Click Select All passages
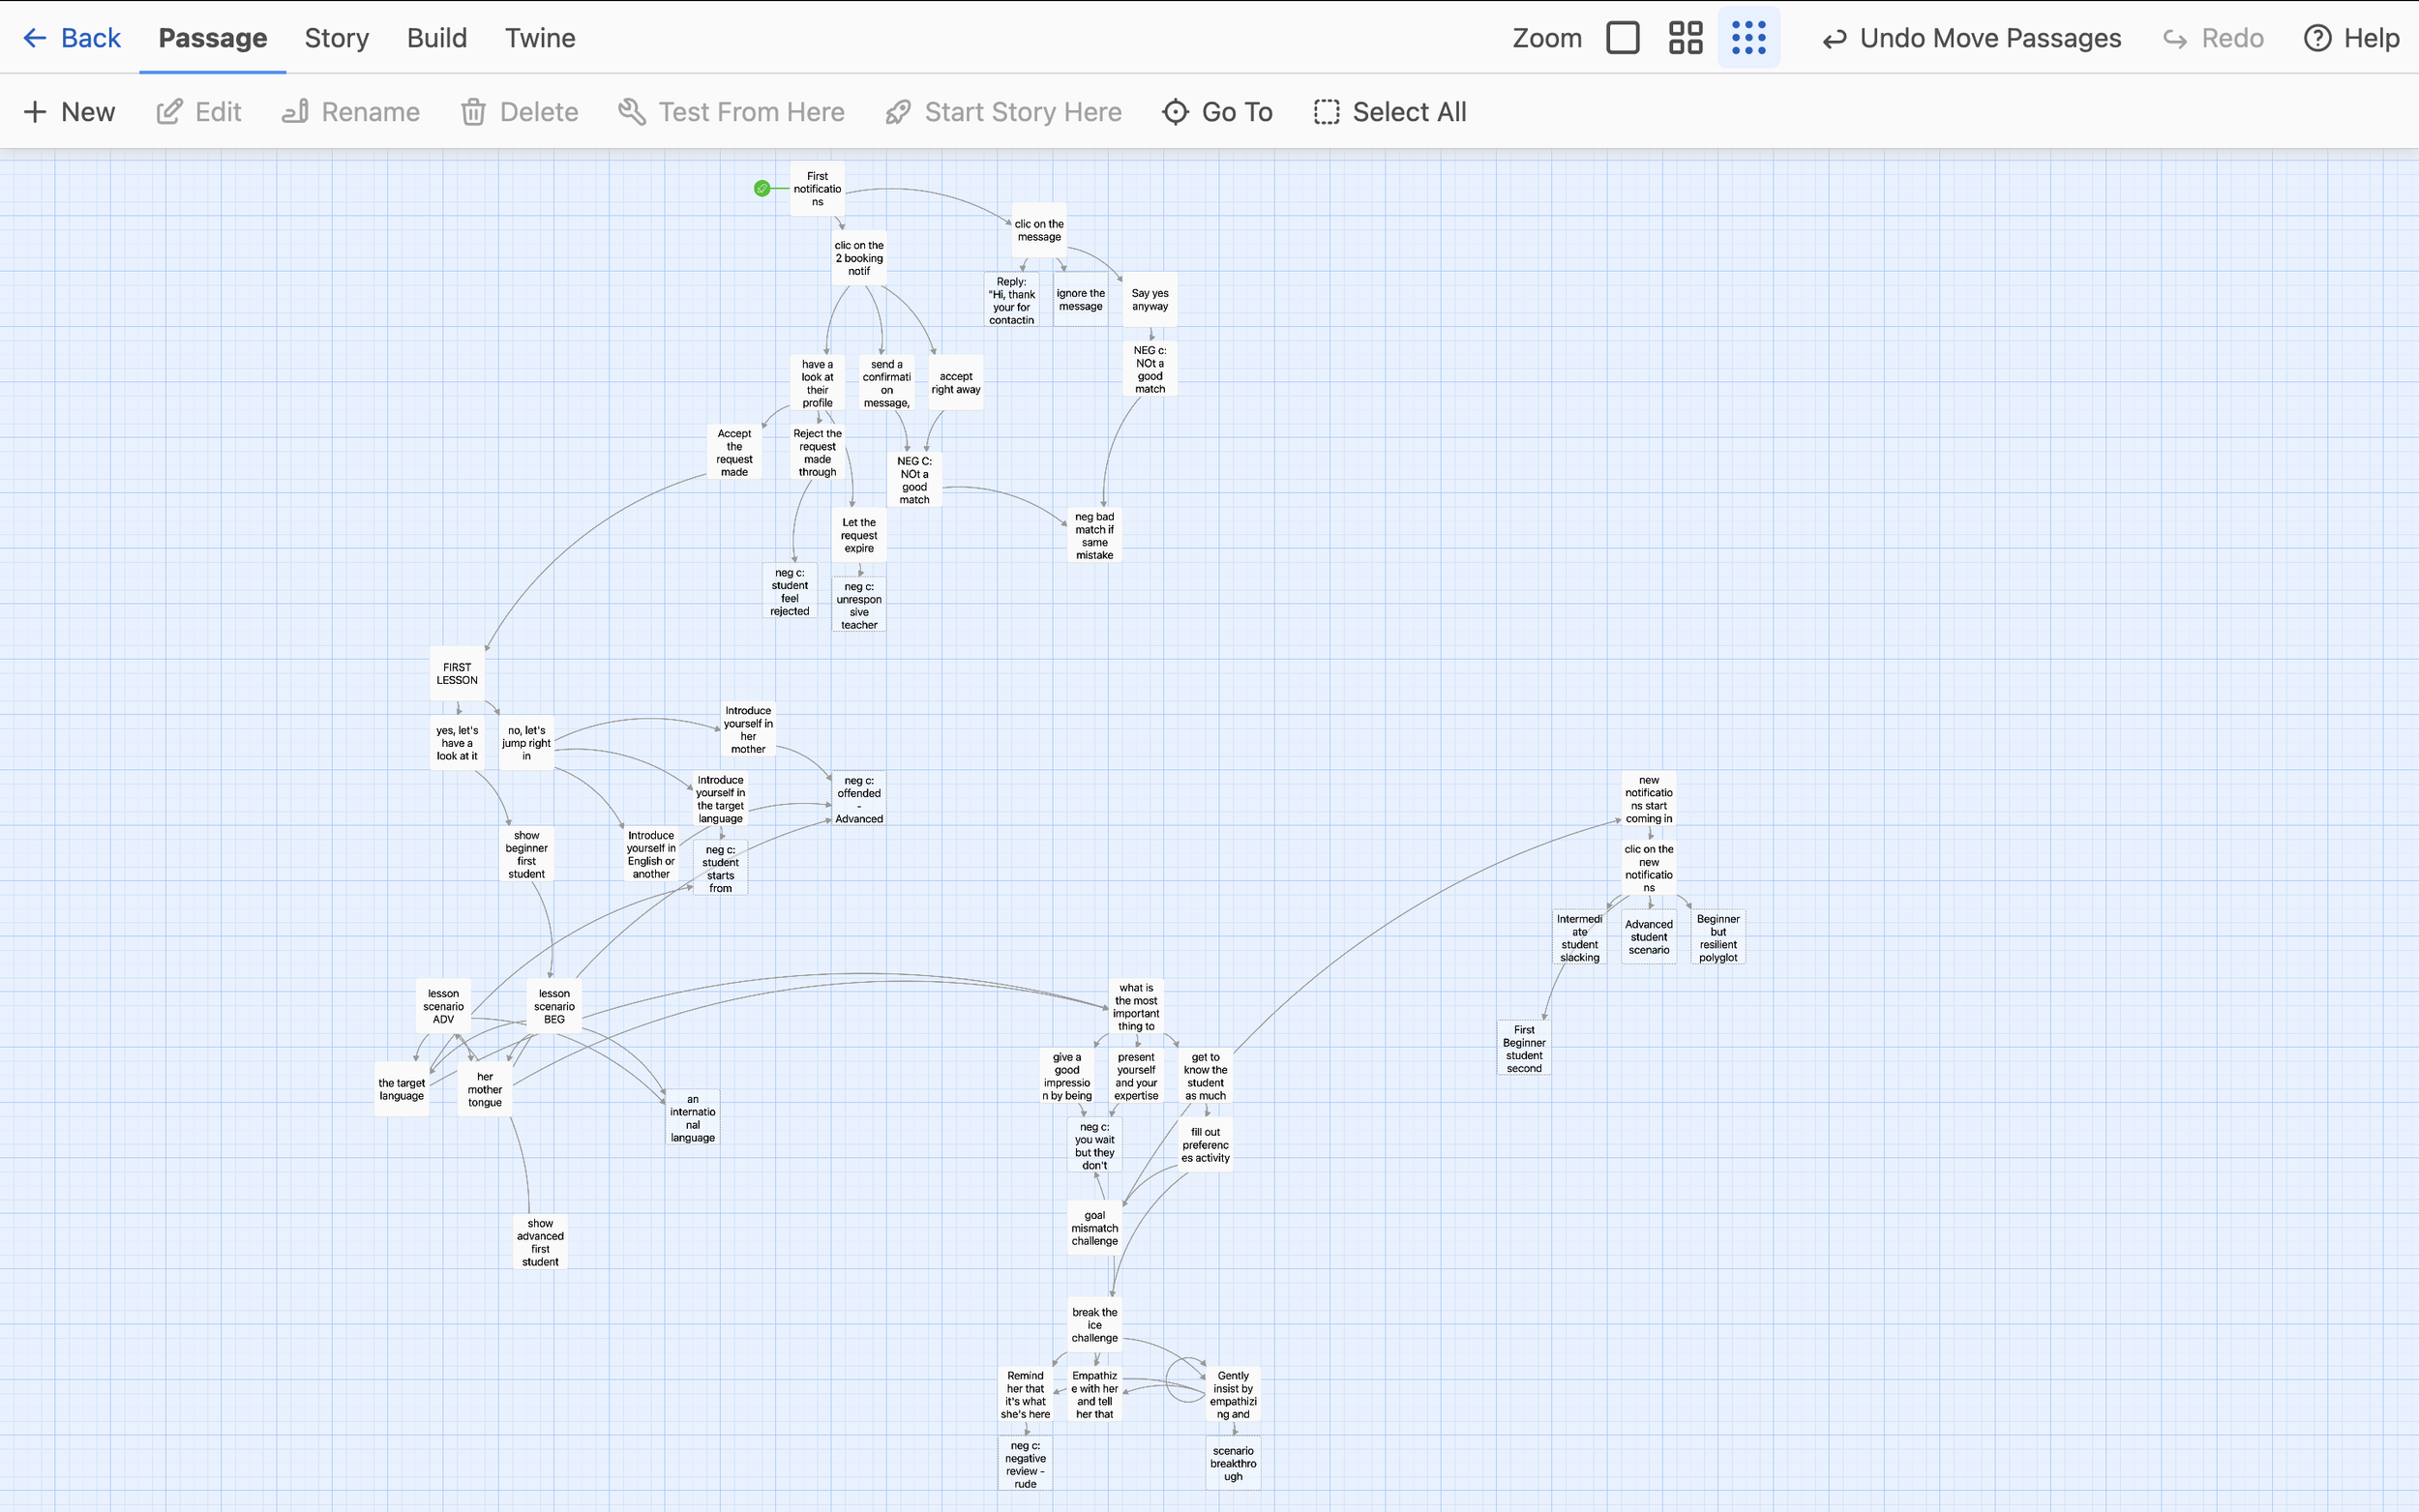 click(x=1390, y=112)
